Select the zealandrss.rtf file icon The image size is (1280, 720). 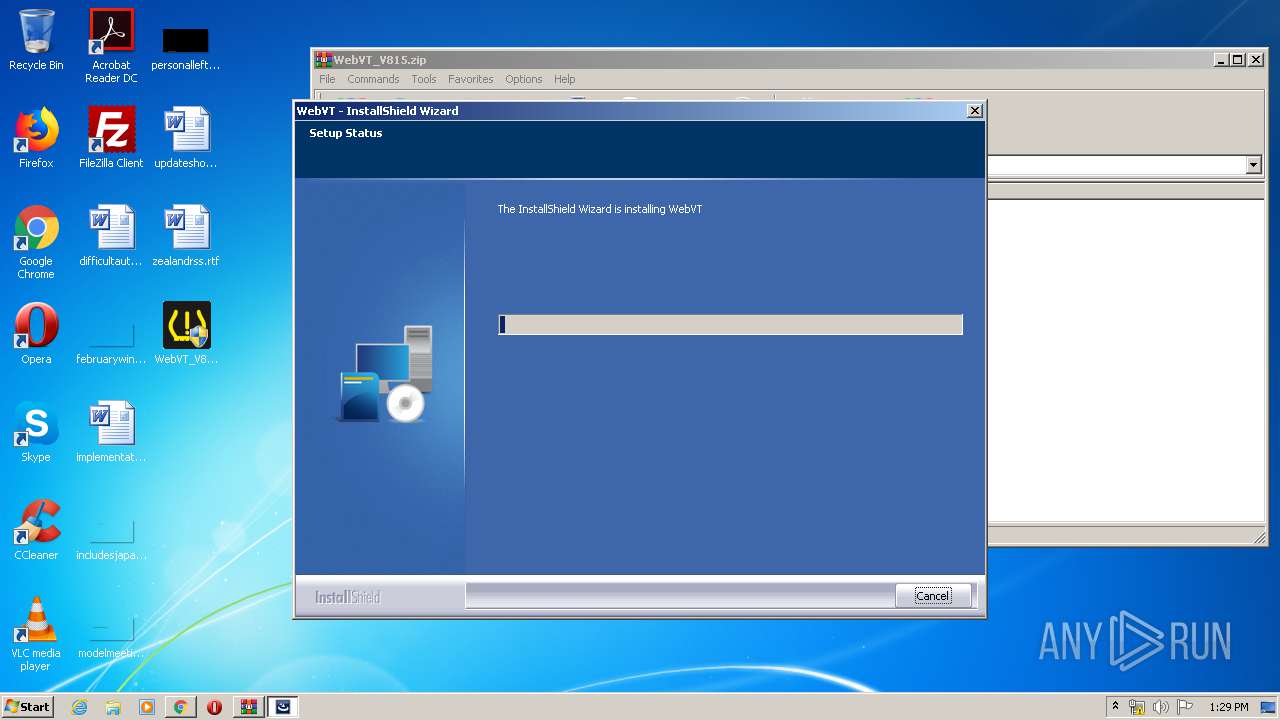coord(185,236)
